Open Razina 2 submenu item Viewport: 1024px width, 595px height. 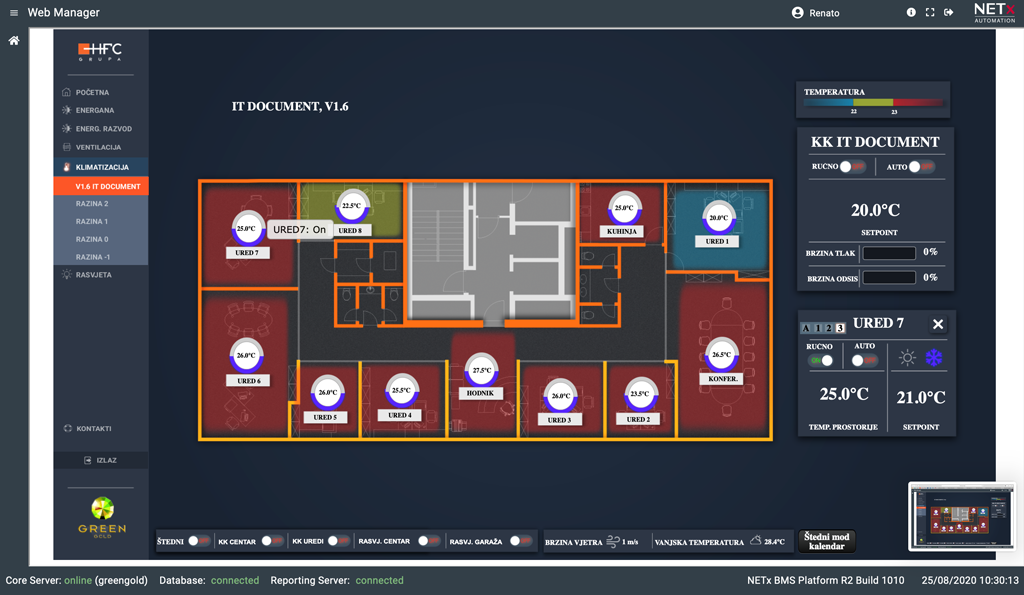tap(92, 203)
